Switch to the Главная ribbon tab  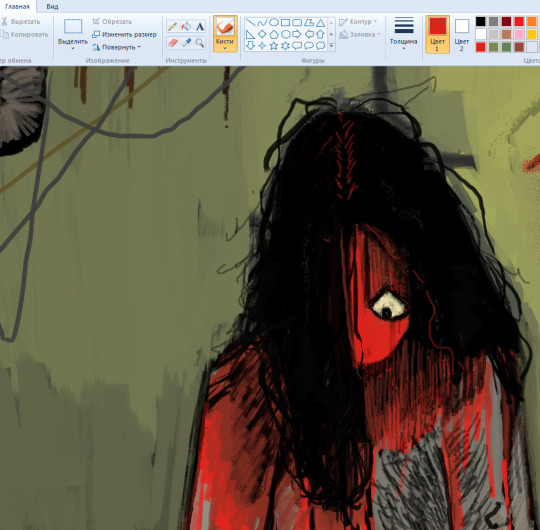[18, 7]
